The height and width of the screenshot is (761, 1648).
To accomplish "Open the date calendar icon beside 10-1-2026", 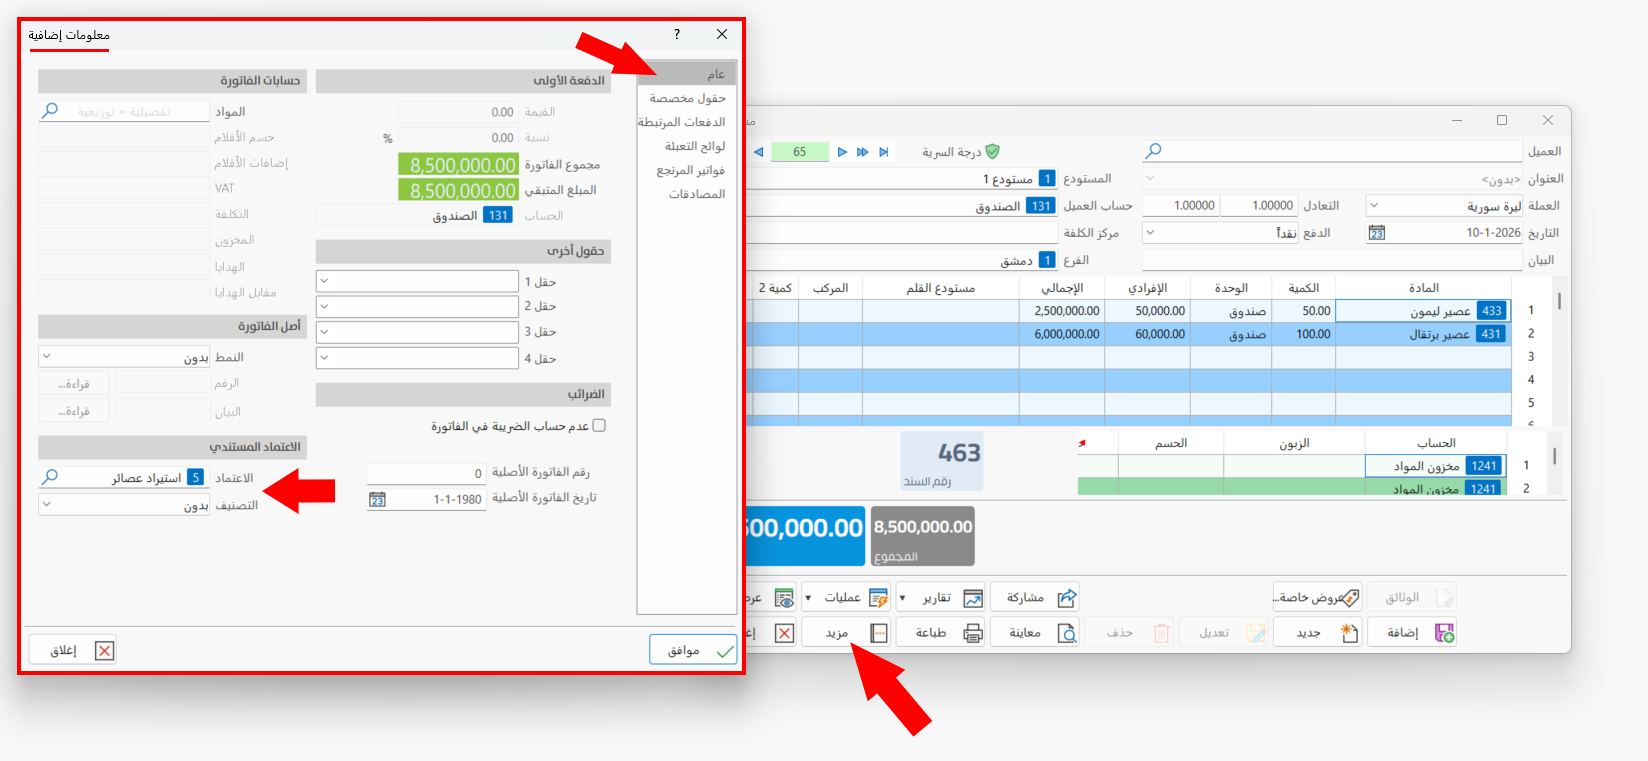I will pos(1377,233).
